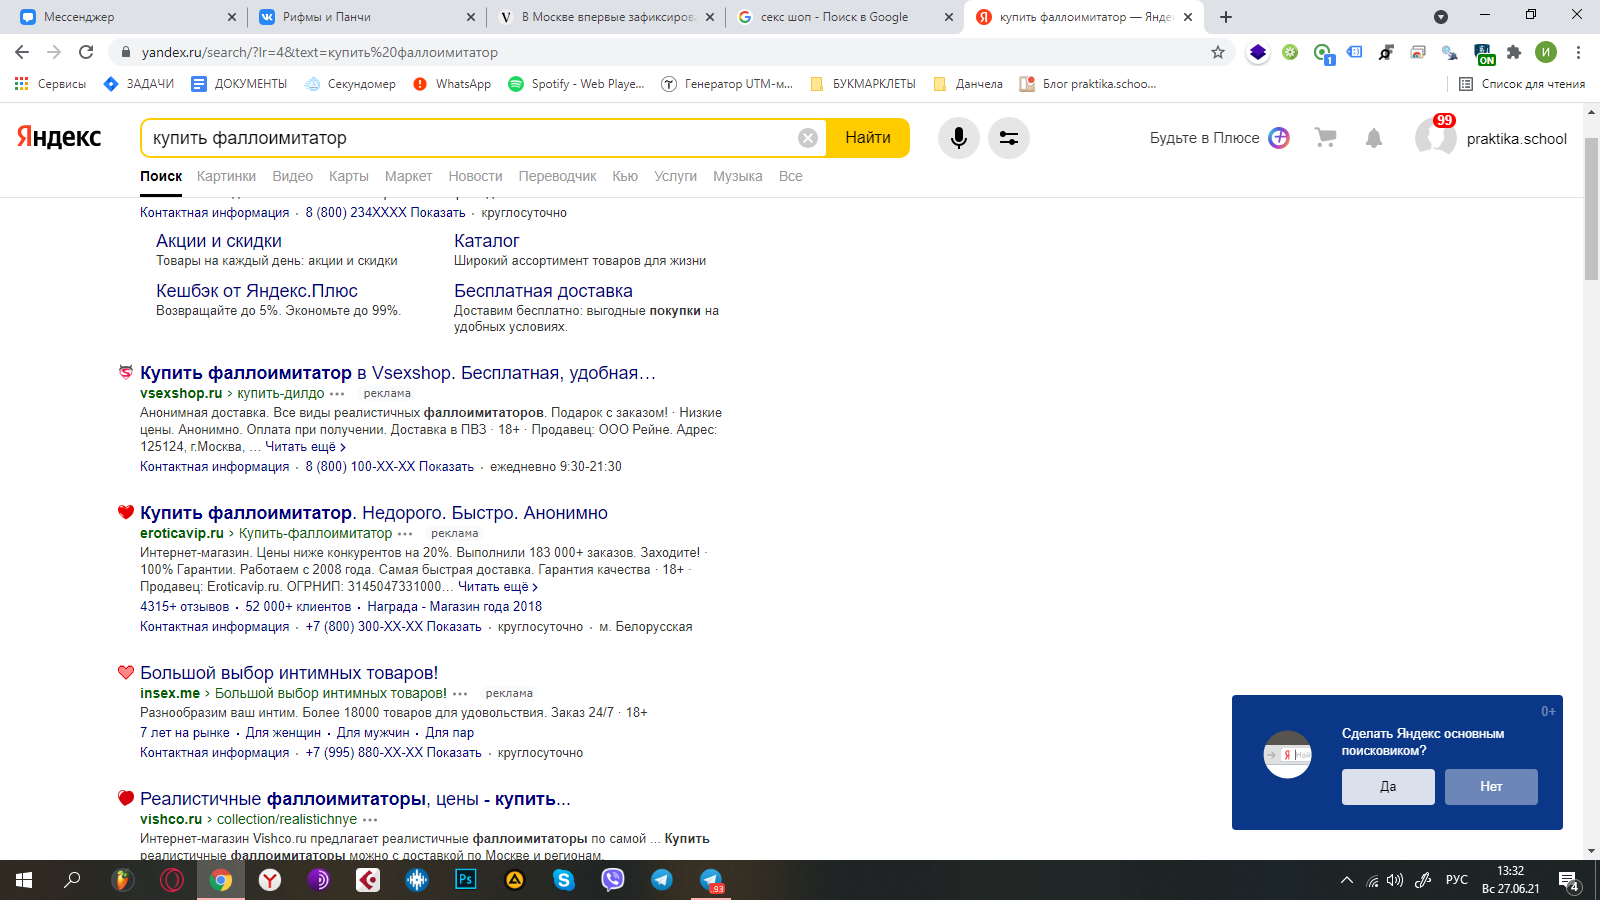The image size is (1600, 900).
Task: Switch to the Картинки tab
Action: [226, 176]
